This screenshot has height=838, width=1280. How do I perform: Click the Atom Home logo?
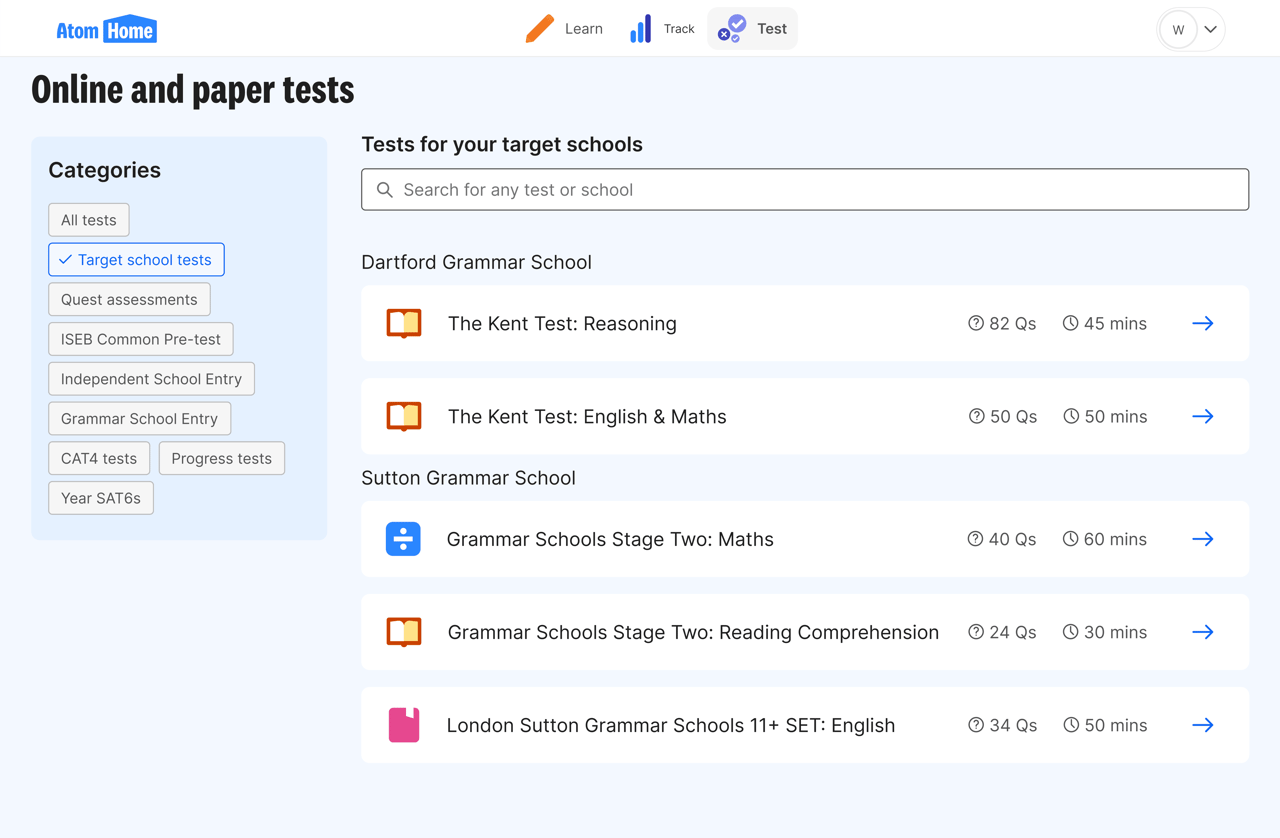point(106,30)
